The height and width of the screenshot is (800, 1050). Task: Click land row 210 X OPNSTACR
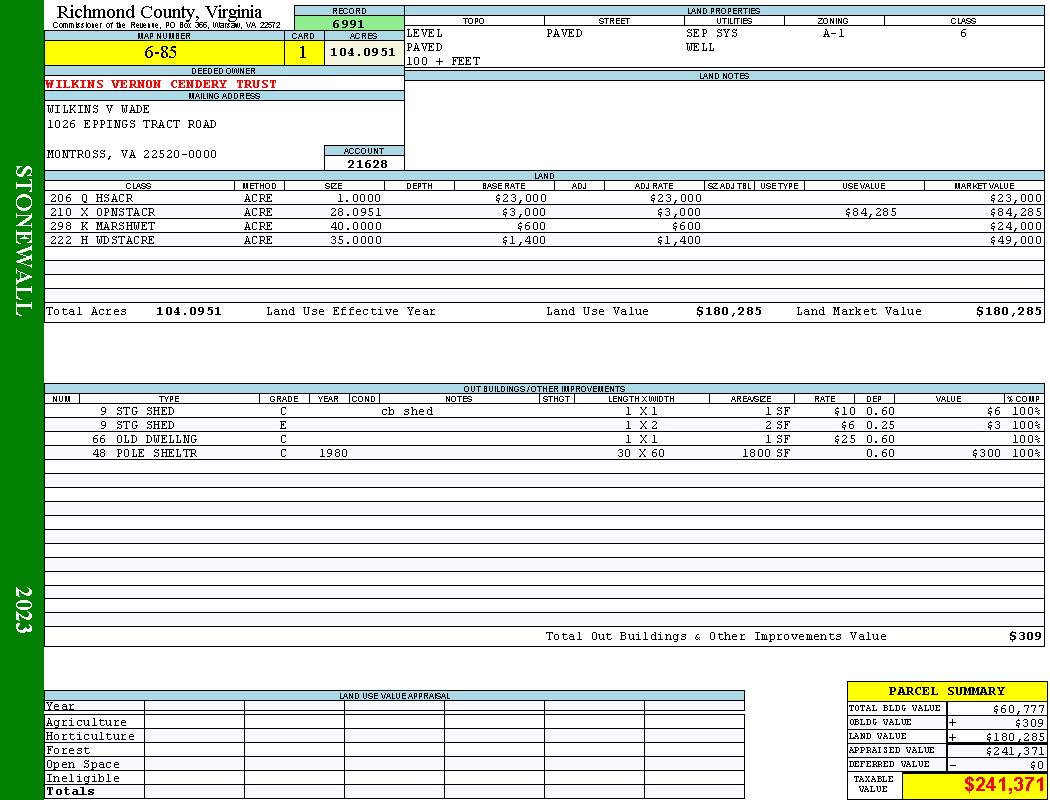click(x=544, y=212)
